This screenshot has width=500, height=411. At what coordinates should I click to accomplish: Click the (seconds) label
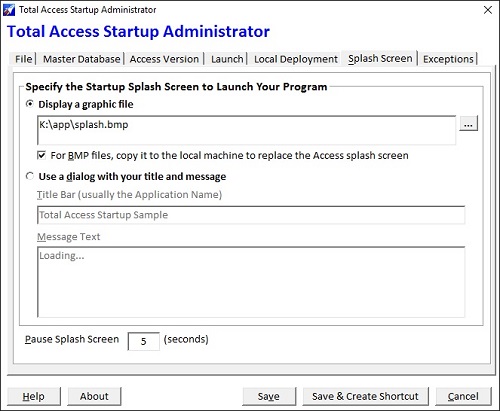pos(186,339)
